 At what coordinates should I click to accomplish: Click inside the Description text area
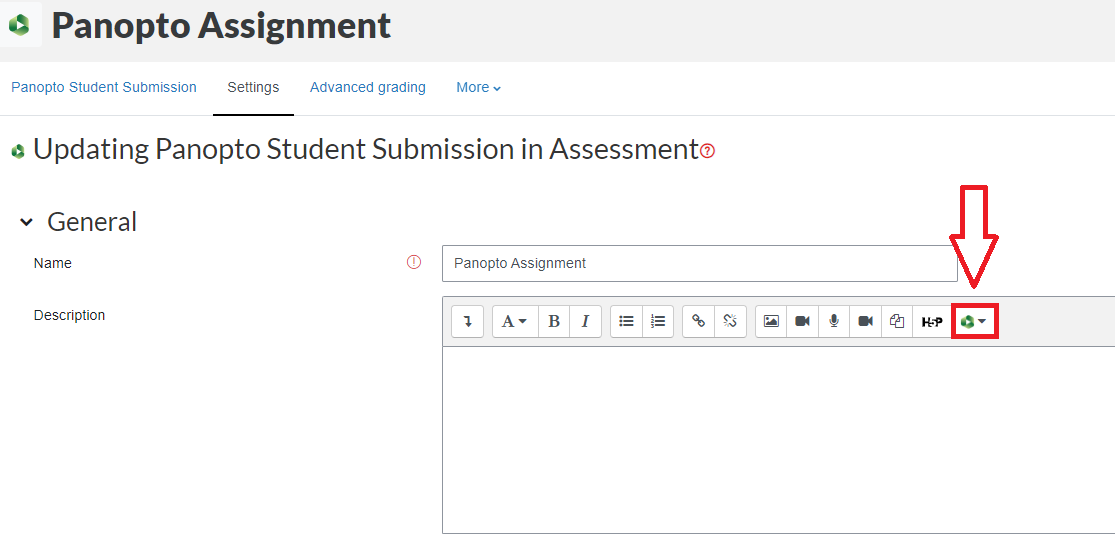(x=779, y=439)
